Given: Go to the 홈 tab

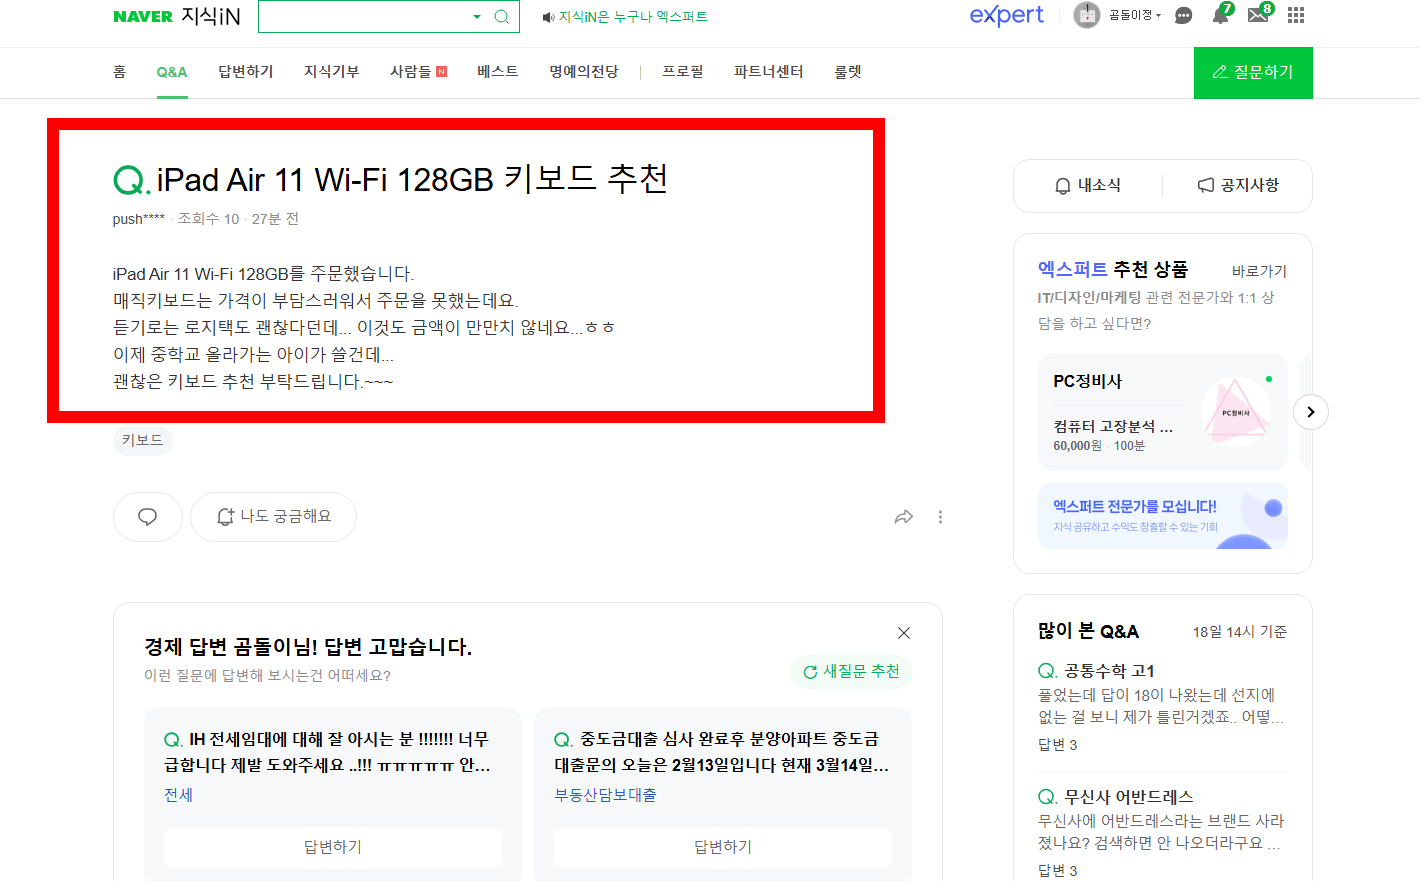Looking at the screenshot, I should tap(120, 72).
